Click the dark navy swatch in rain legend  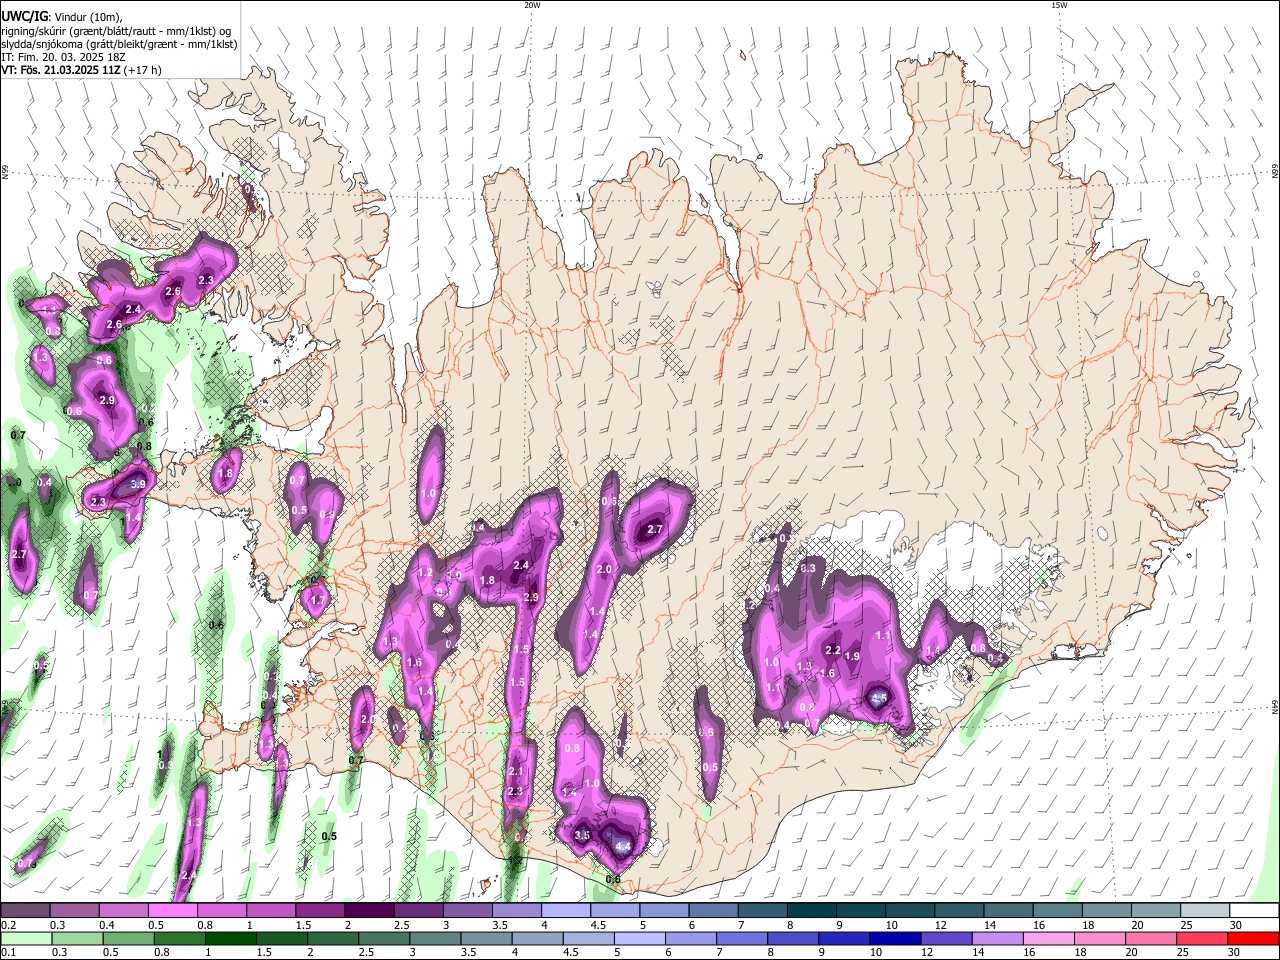point(894,938)
